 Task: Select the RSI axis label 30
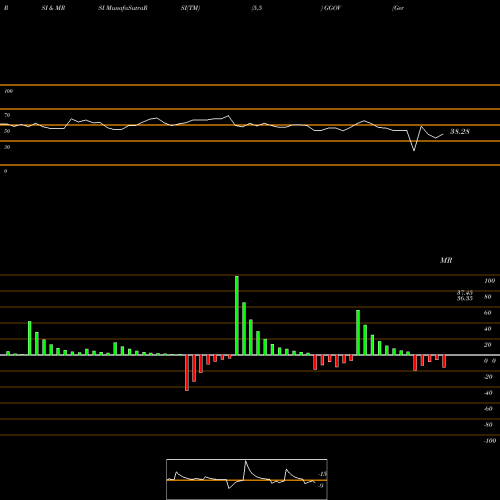tap(7, 147)
